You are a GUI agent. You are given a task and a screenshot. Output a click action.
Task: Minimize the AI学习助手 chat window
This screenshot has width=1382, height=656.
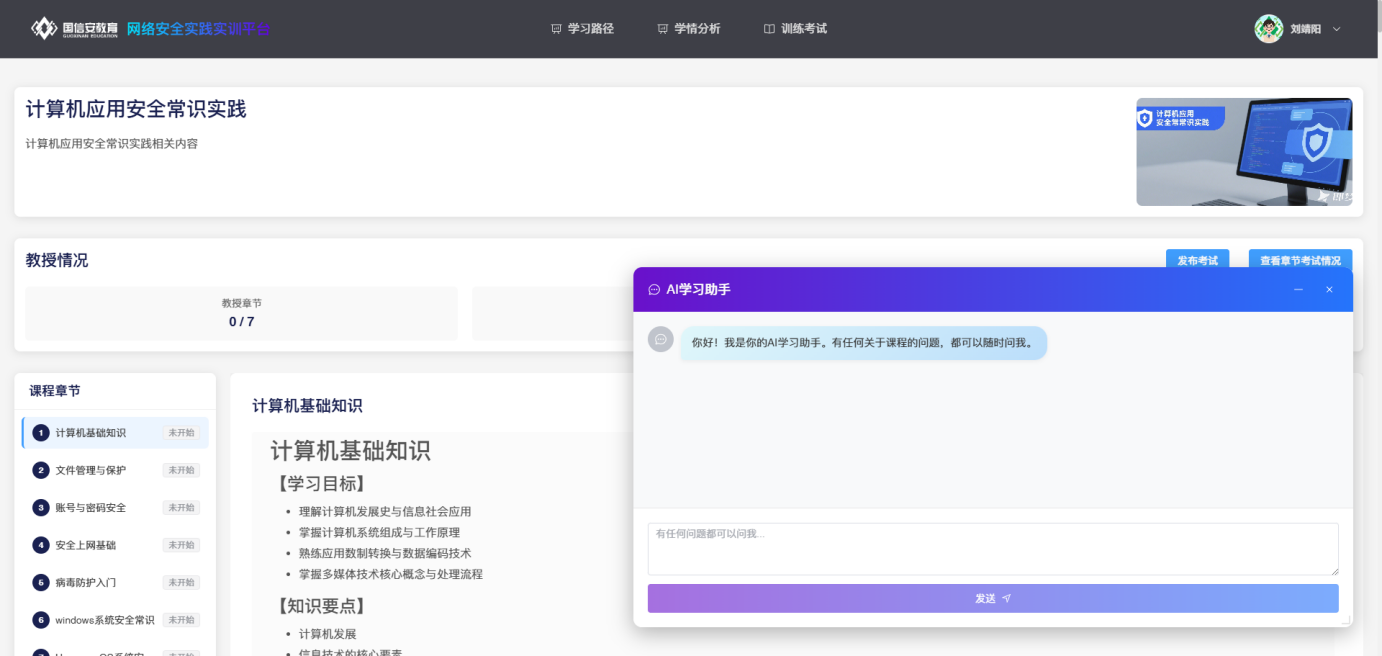[x=1298, y=289]
